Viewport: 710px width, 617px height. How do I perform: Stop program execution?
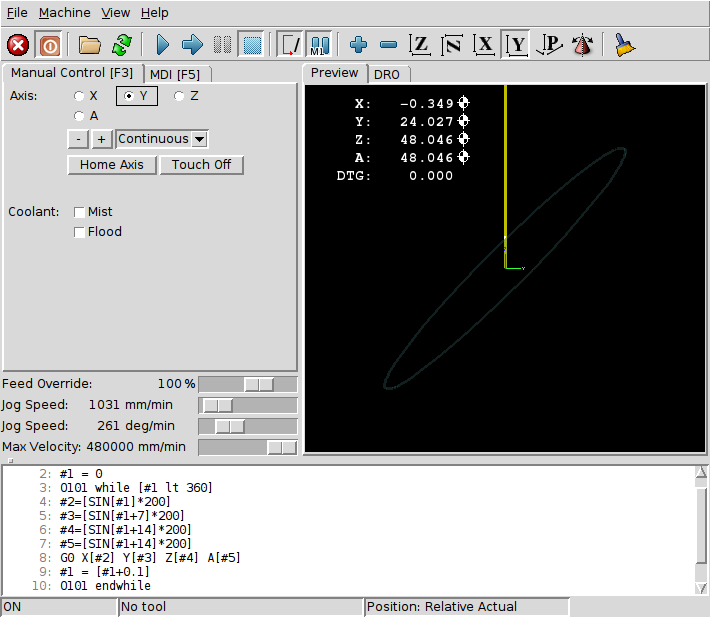point(252,45)
